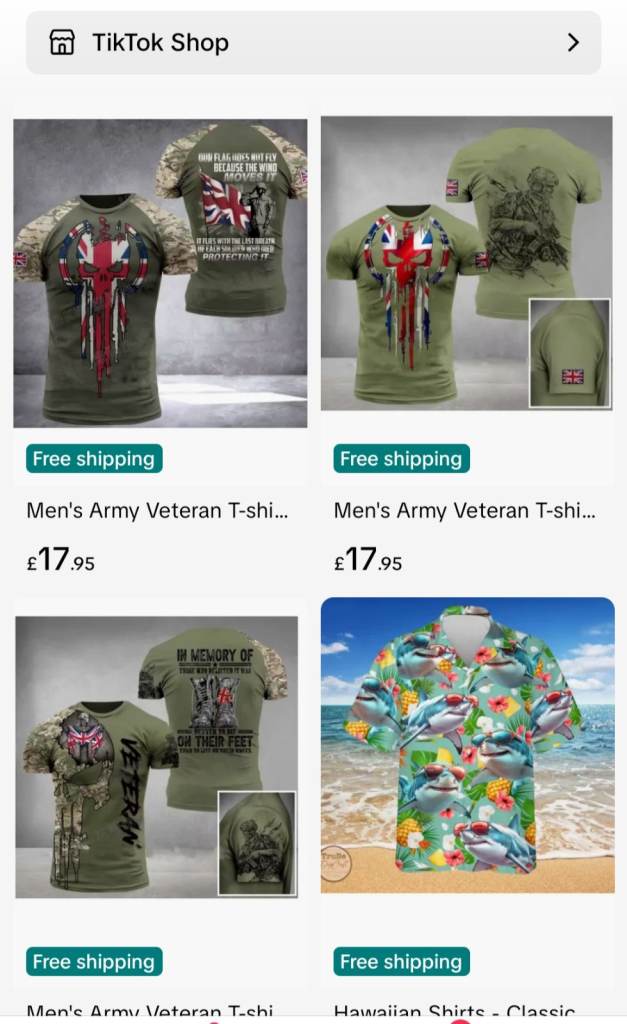Screen dimensions: 627x1024
Task: Tap the sleeve flag inset on second product
Action: [570, 353]
